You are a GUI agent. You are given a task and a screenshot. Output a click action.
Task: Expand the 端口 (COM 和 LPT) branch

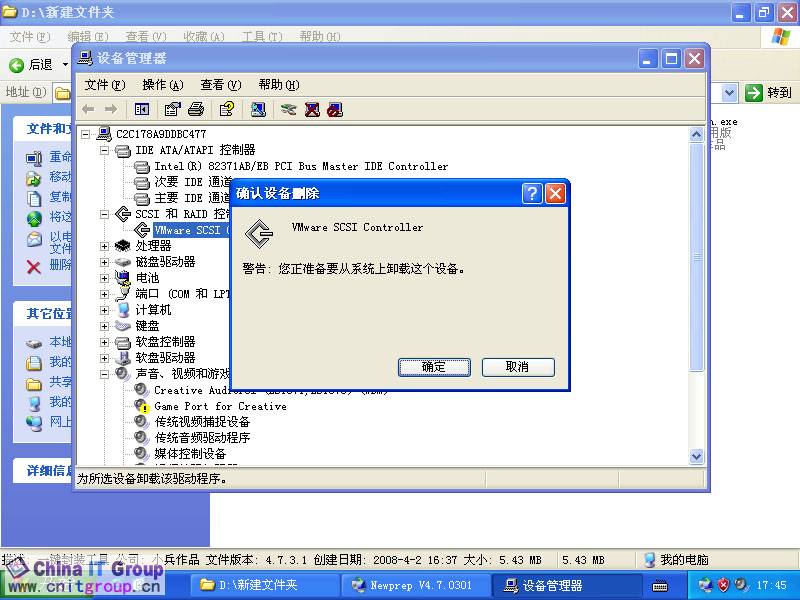(105, 294)
